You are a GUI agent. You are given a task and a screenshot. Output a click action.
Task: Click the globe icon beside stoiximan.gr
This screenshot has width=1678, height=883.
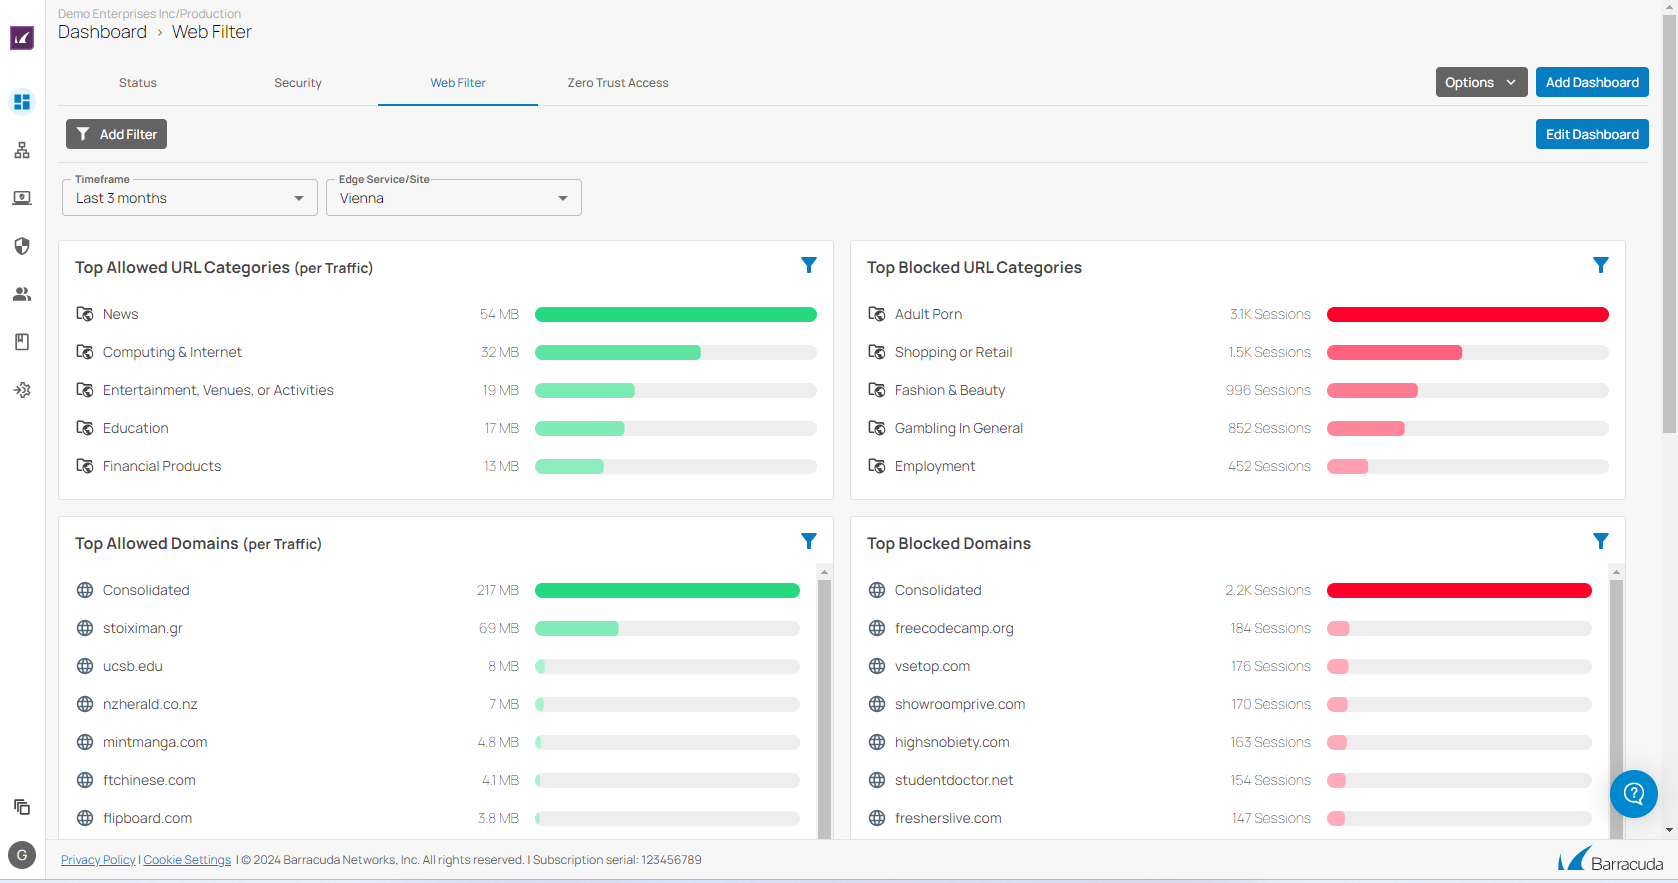pyautogui.click(x=85, y=628)
